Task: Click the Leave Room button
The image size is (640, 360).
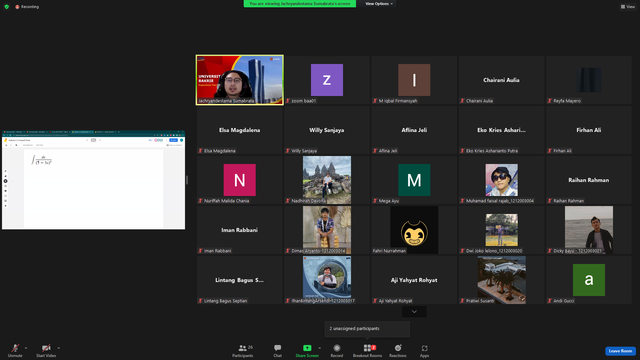Action: (x=620, y=351)
